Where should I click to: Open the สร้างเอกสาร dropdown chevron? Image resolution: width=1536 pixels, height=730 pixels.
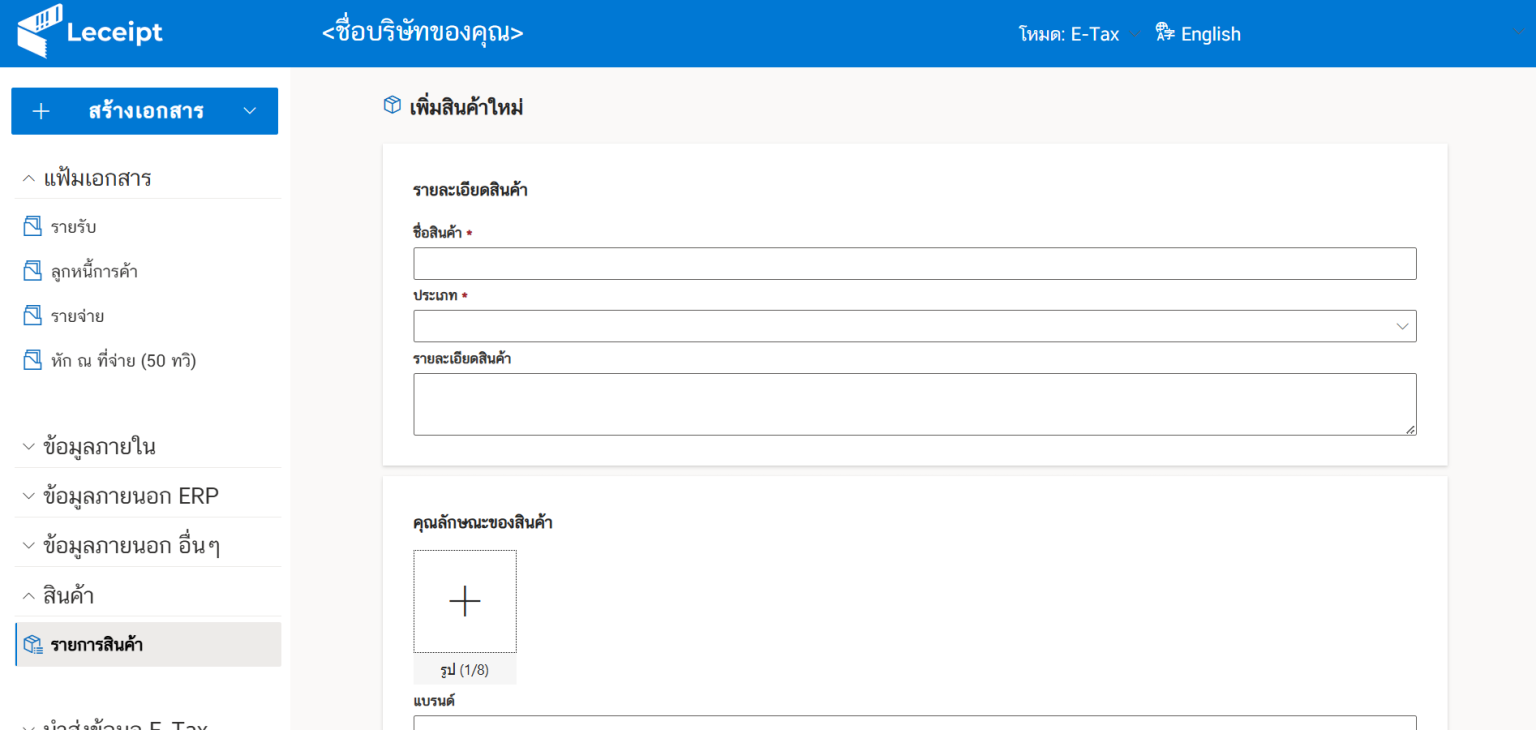(x=250, y=111)
